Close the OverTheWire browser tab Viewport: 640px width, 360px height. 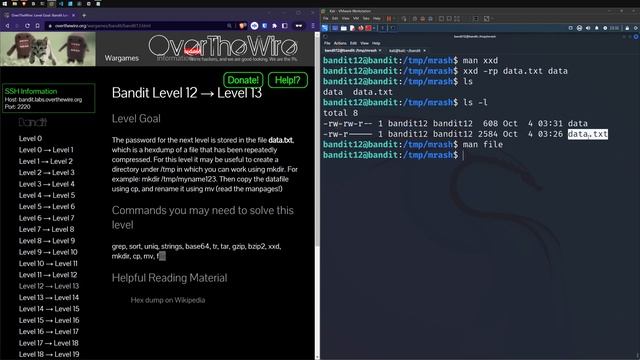point(73,15)
